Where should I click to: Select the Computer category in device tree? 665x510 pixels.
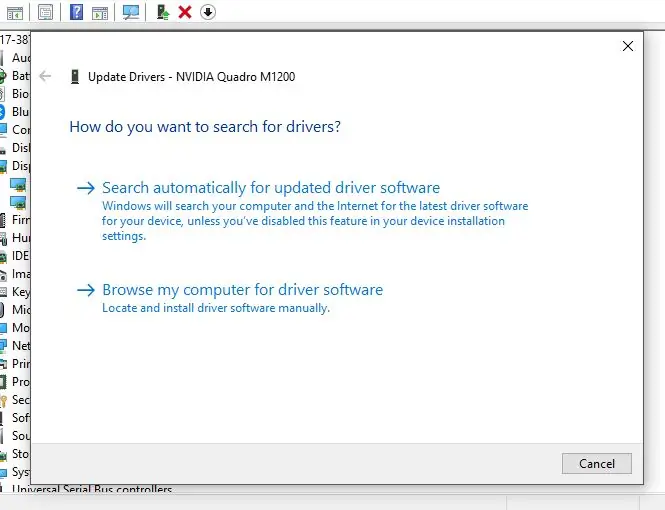click(21, 130)
